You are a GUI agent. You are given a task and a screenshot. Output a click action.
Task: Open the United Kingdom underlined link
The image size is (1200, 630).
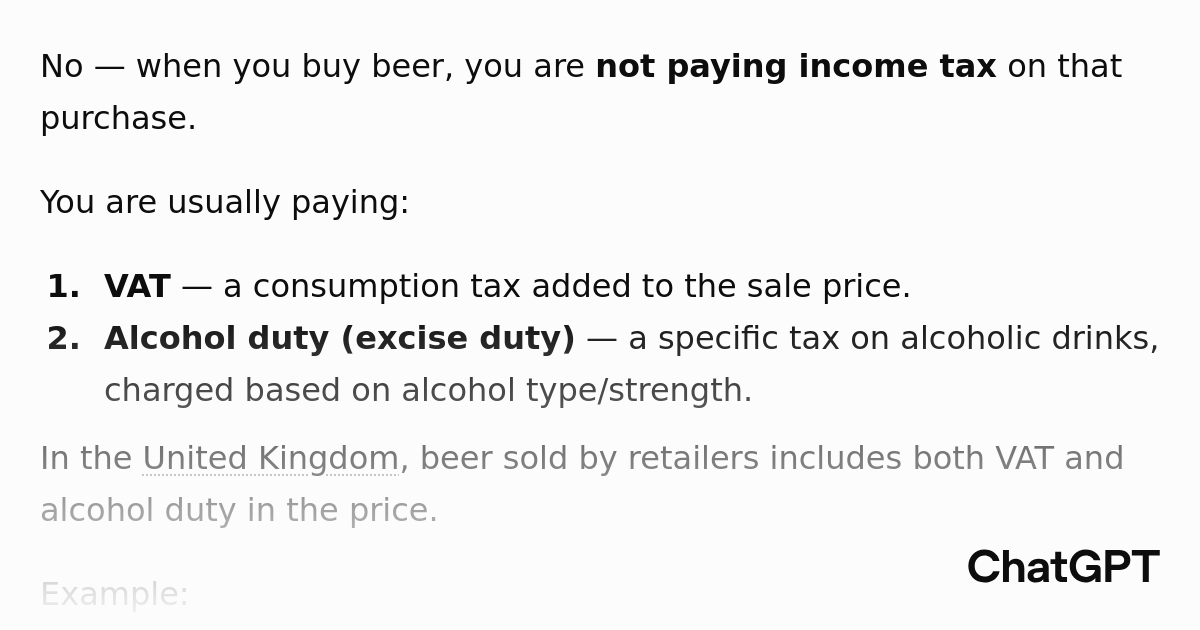(x=271, y=459)
